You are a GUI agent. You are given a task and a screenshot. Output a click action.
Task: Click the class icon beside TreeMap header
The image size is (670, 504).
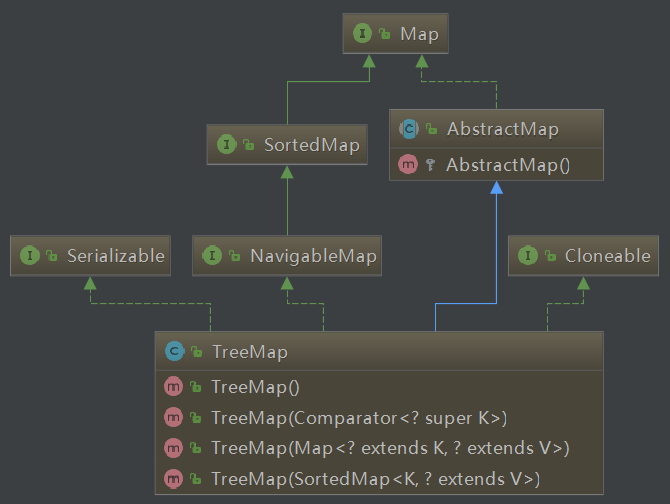pyautogui.click(x=174, y=351)
